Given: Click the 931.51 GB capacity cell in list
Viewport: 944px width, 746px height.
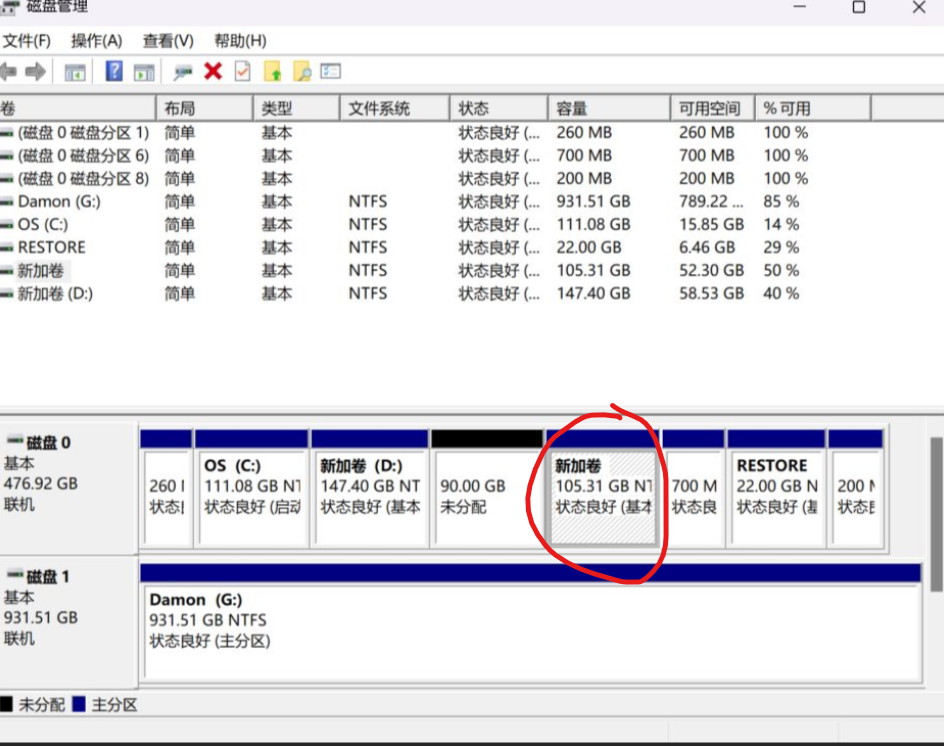Looking at the screenshot, I should coord(593,201).
